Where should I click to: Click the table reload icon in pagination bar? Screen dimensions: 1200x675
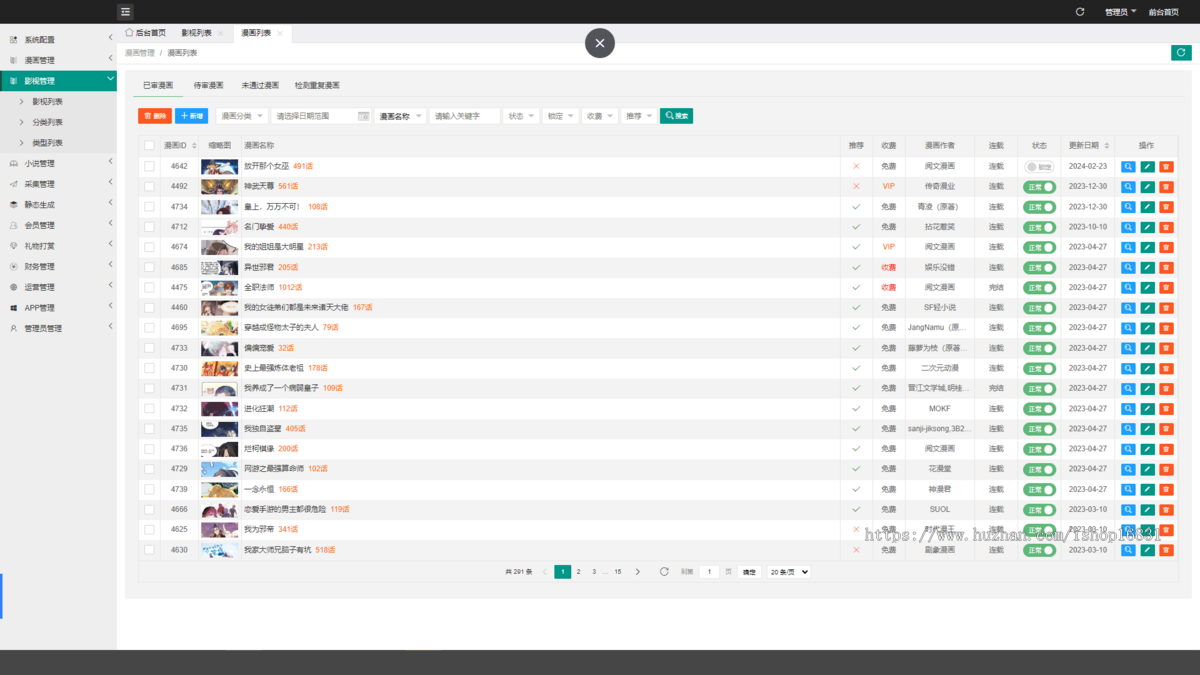point(664,572)
